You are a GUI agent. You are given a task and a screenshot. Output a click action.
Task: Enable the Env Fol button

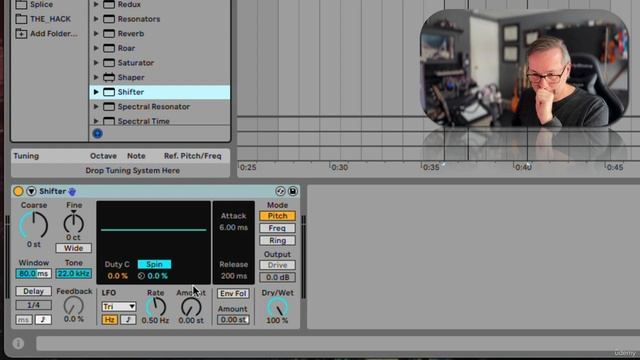coord(233,293)
